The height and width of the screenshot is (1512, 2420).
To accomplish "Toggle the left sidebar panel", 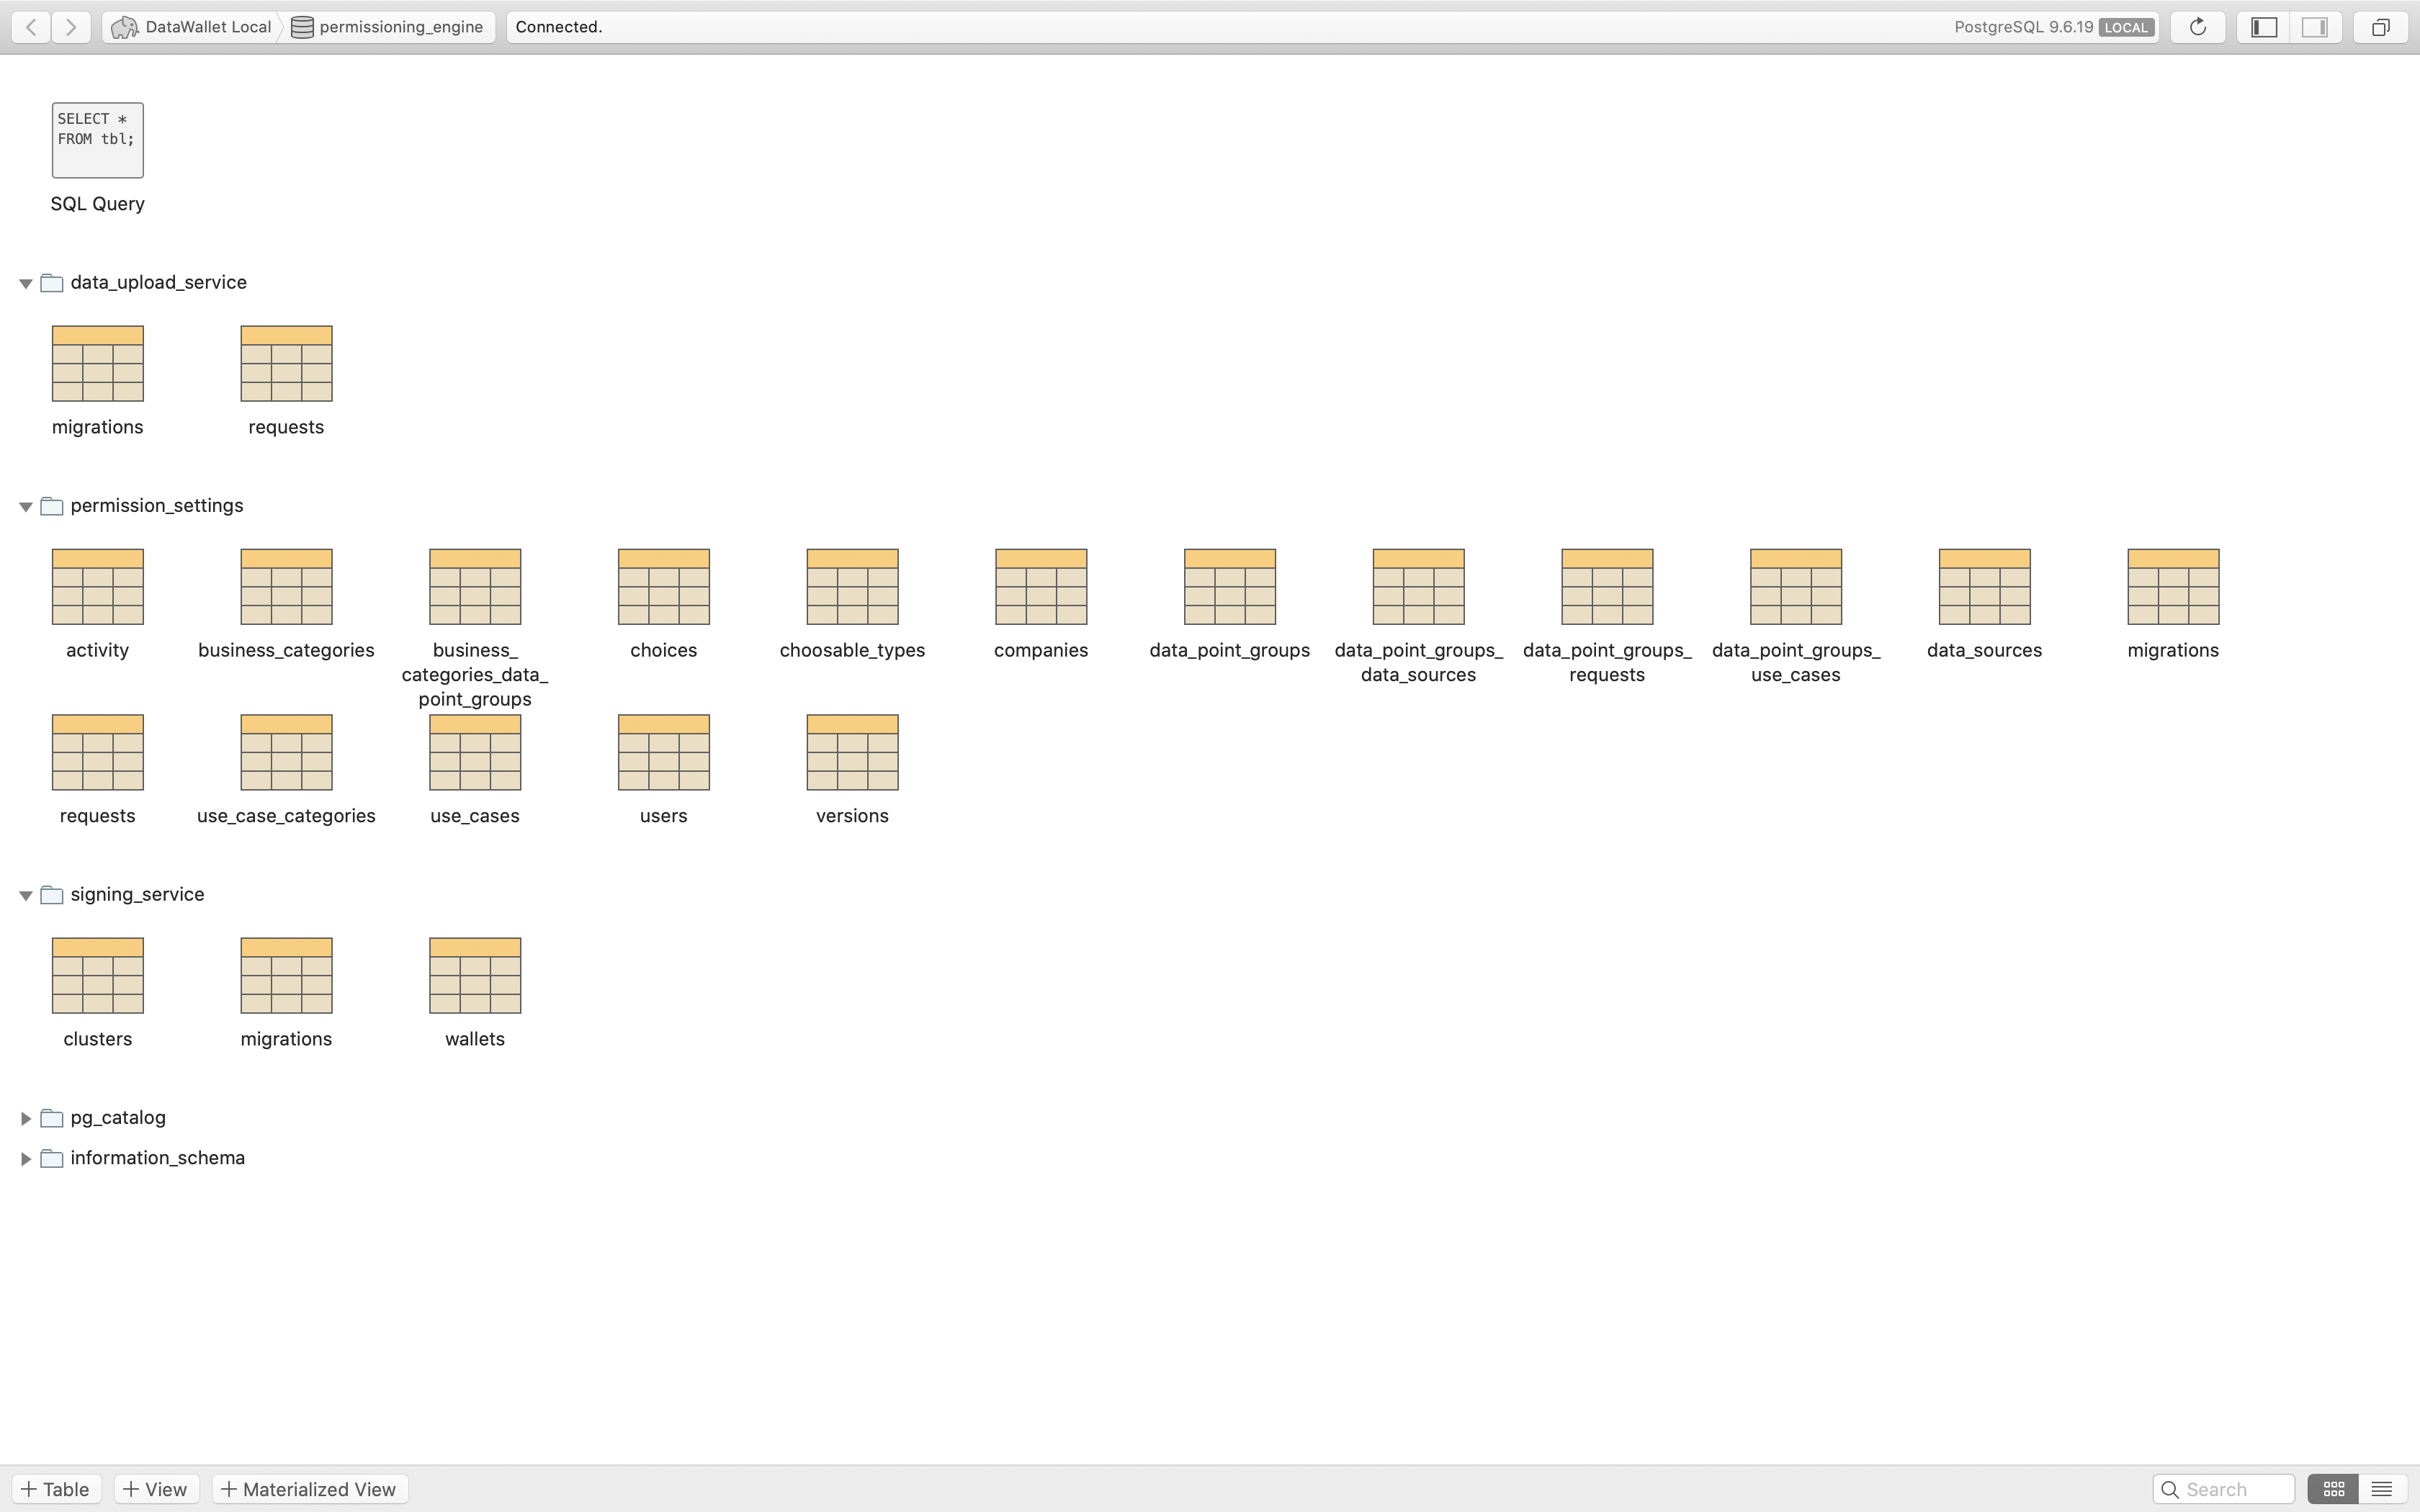I will click(x=2264, y=27).
